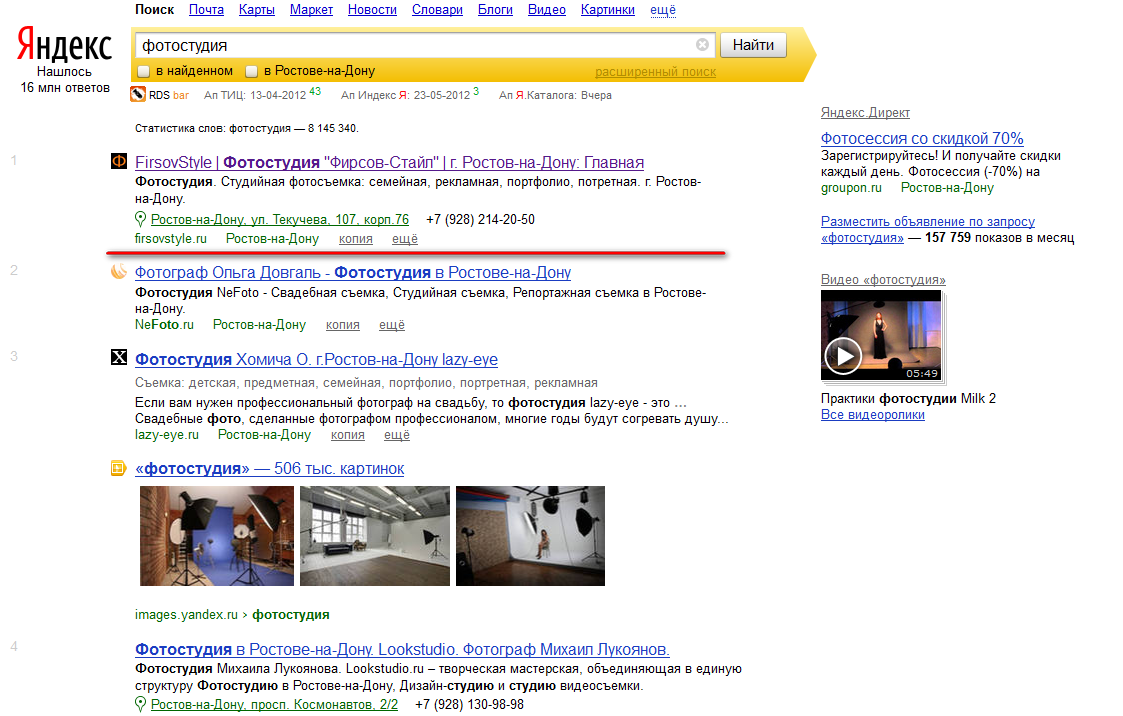Click address 'ул. Текучева, 107, корп.76'

pos(280,220)
